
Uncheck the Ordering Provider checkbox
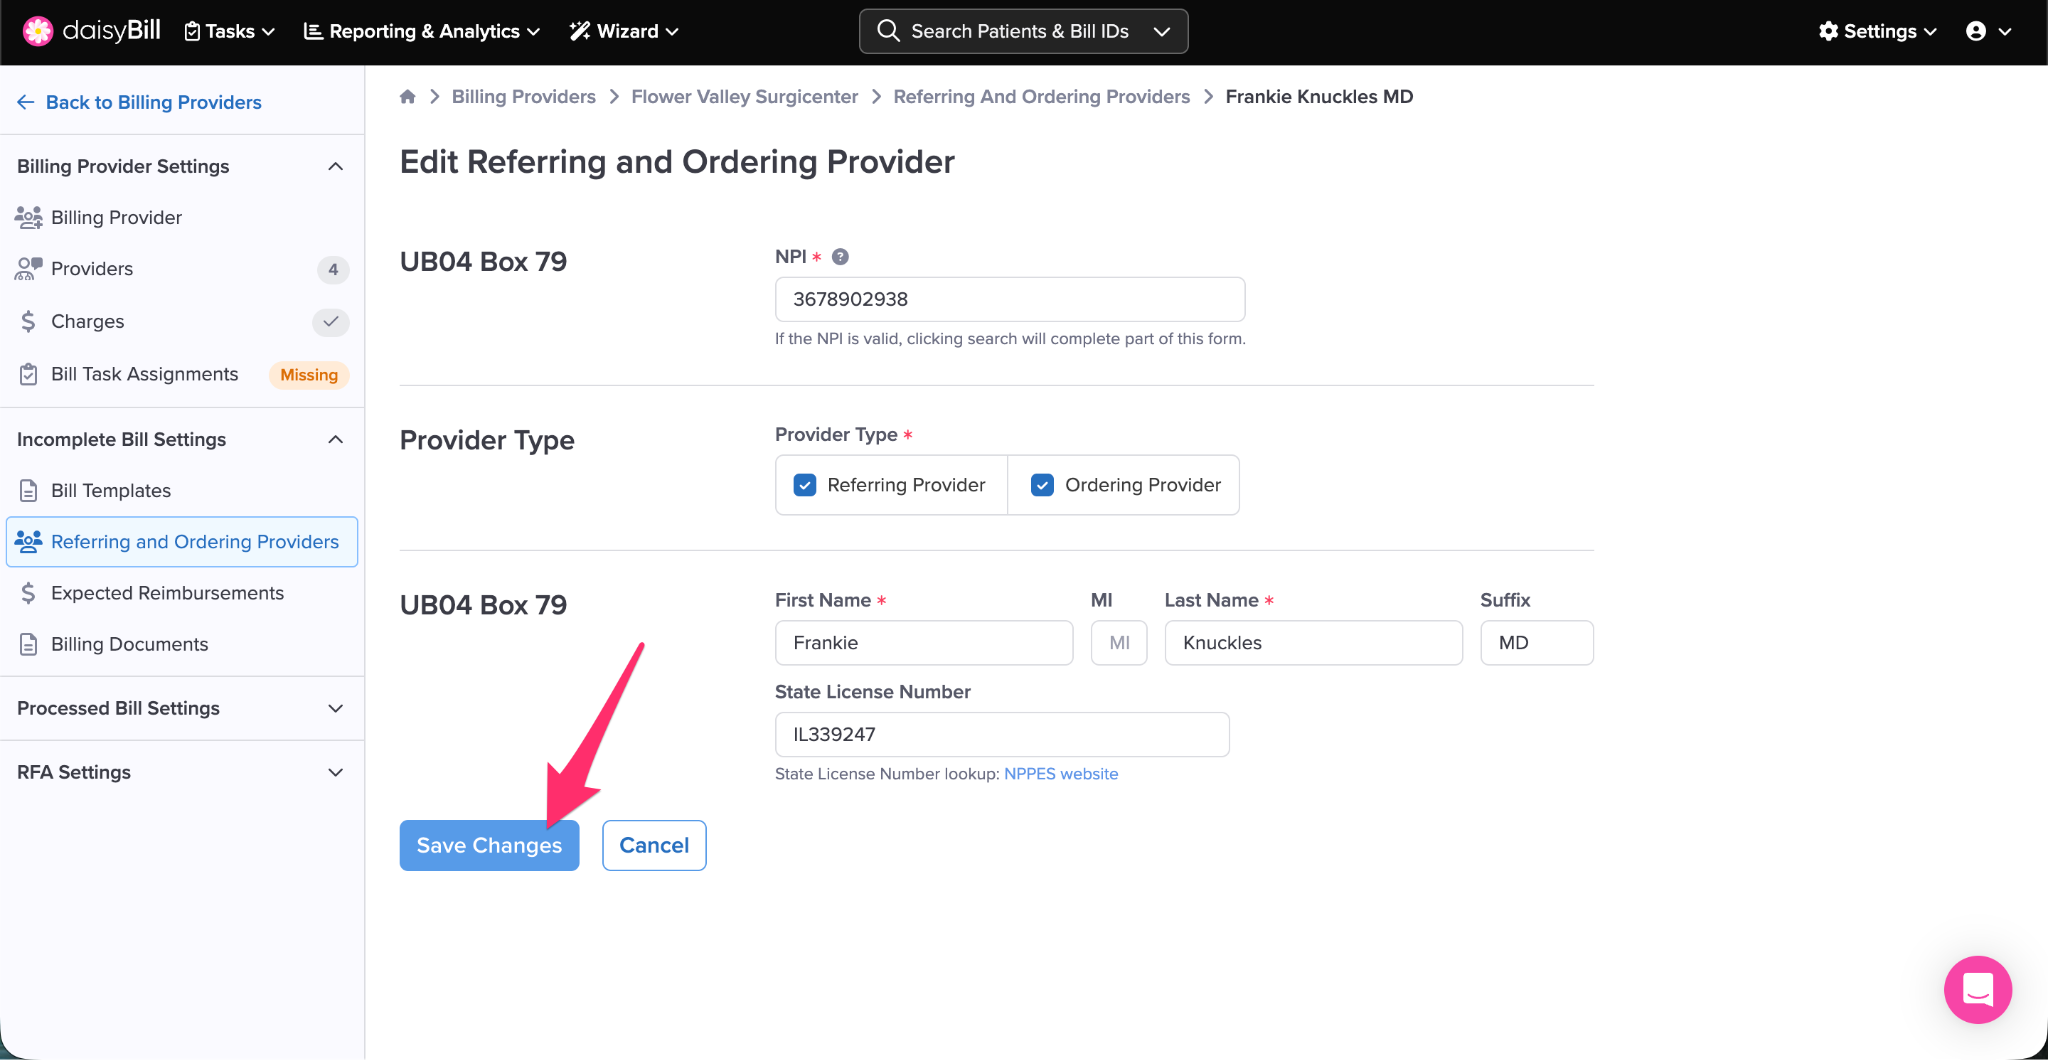1042,485
